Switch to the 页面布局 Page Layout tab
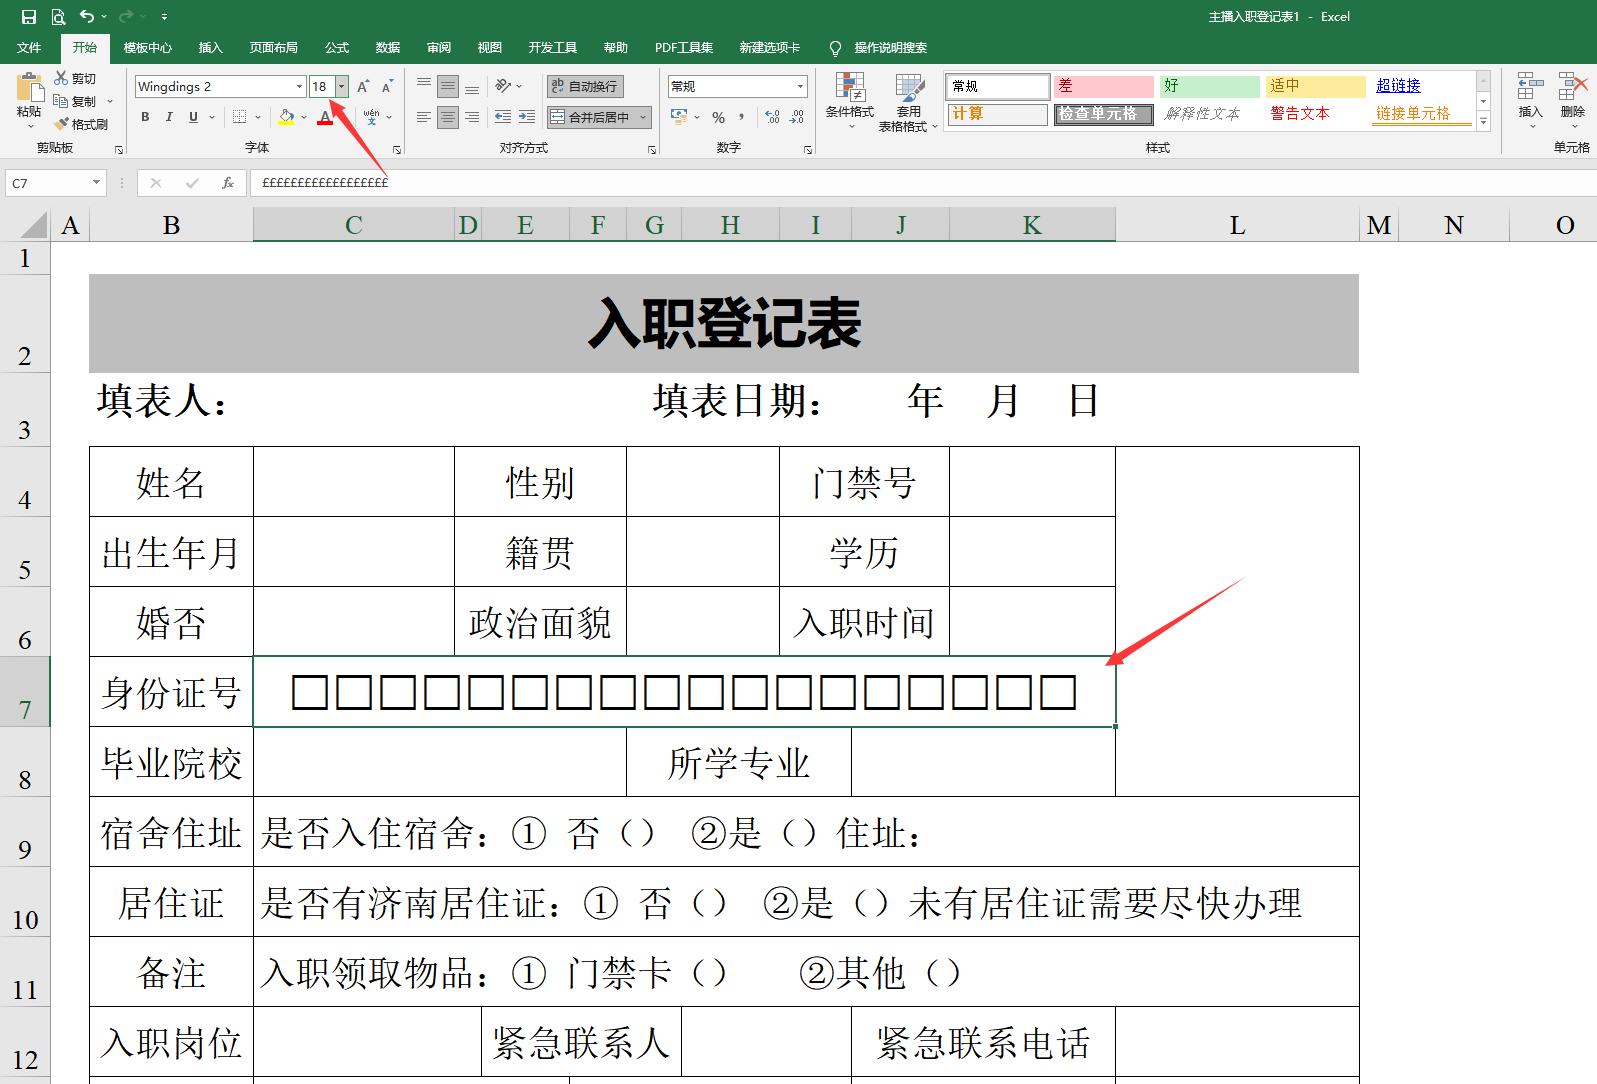This screenshot has height=1084, width=1597. [274, 47]
